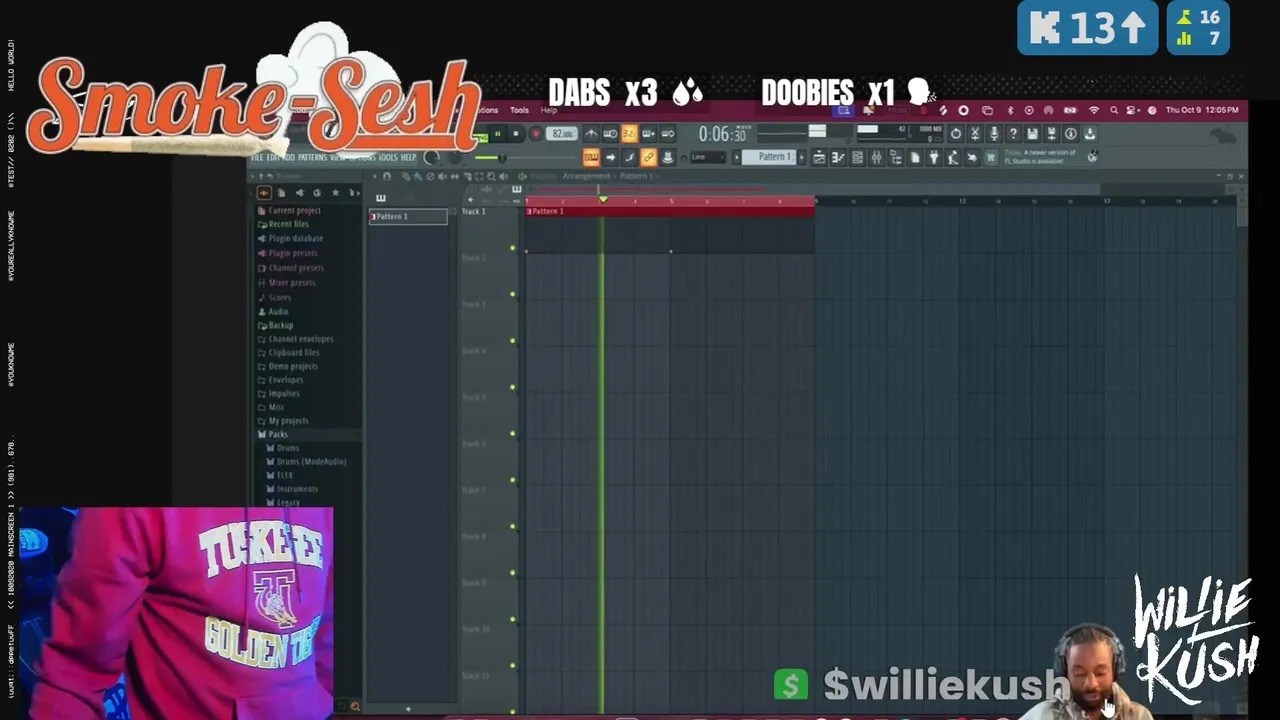Collapse the Packs folder in browser
The height and width of the screenshot is (720, 1280).
(272, 434)
